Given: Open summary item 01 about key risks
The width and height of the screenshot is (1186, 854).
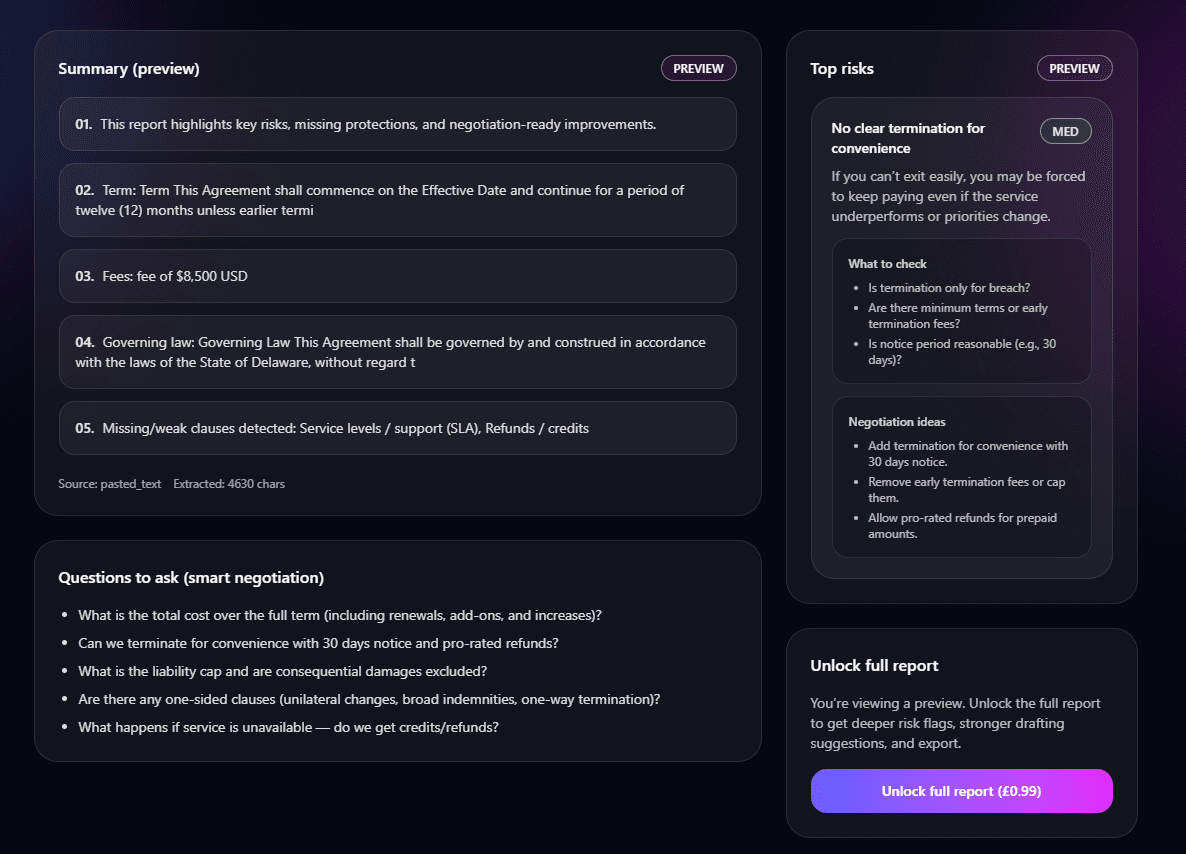Looking at the screenshot, I should tap(398, 124).
